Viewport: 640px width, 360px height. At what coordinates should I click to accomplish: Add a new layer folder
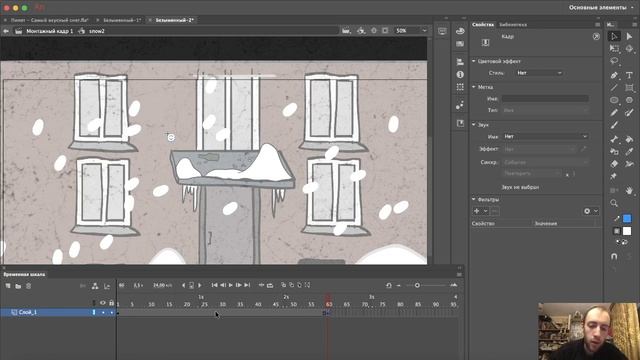[x=18, y=286]
